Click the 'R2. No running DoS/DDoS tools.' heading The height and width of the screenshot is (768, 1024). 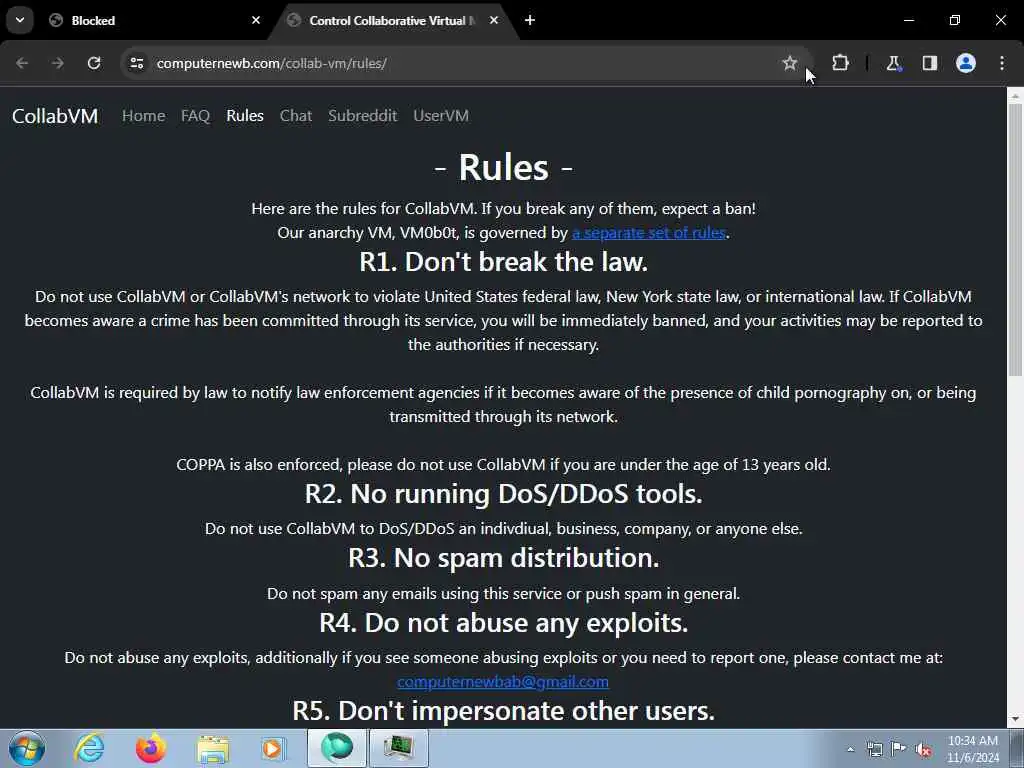504,494
